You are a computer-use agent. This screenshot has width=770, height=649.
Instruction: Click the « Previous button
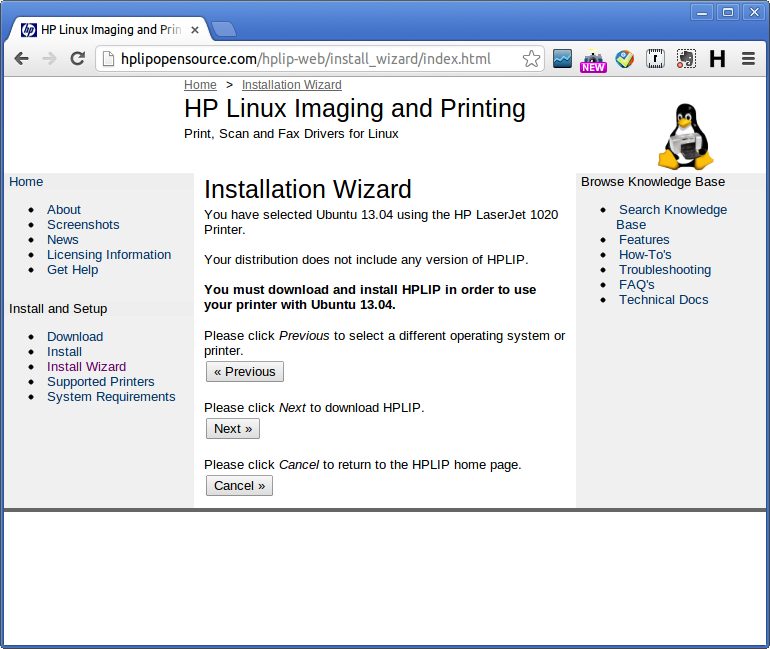click(245, 372)
